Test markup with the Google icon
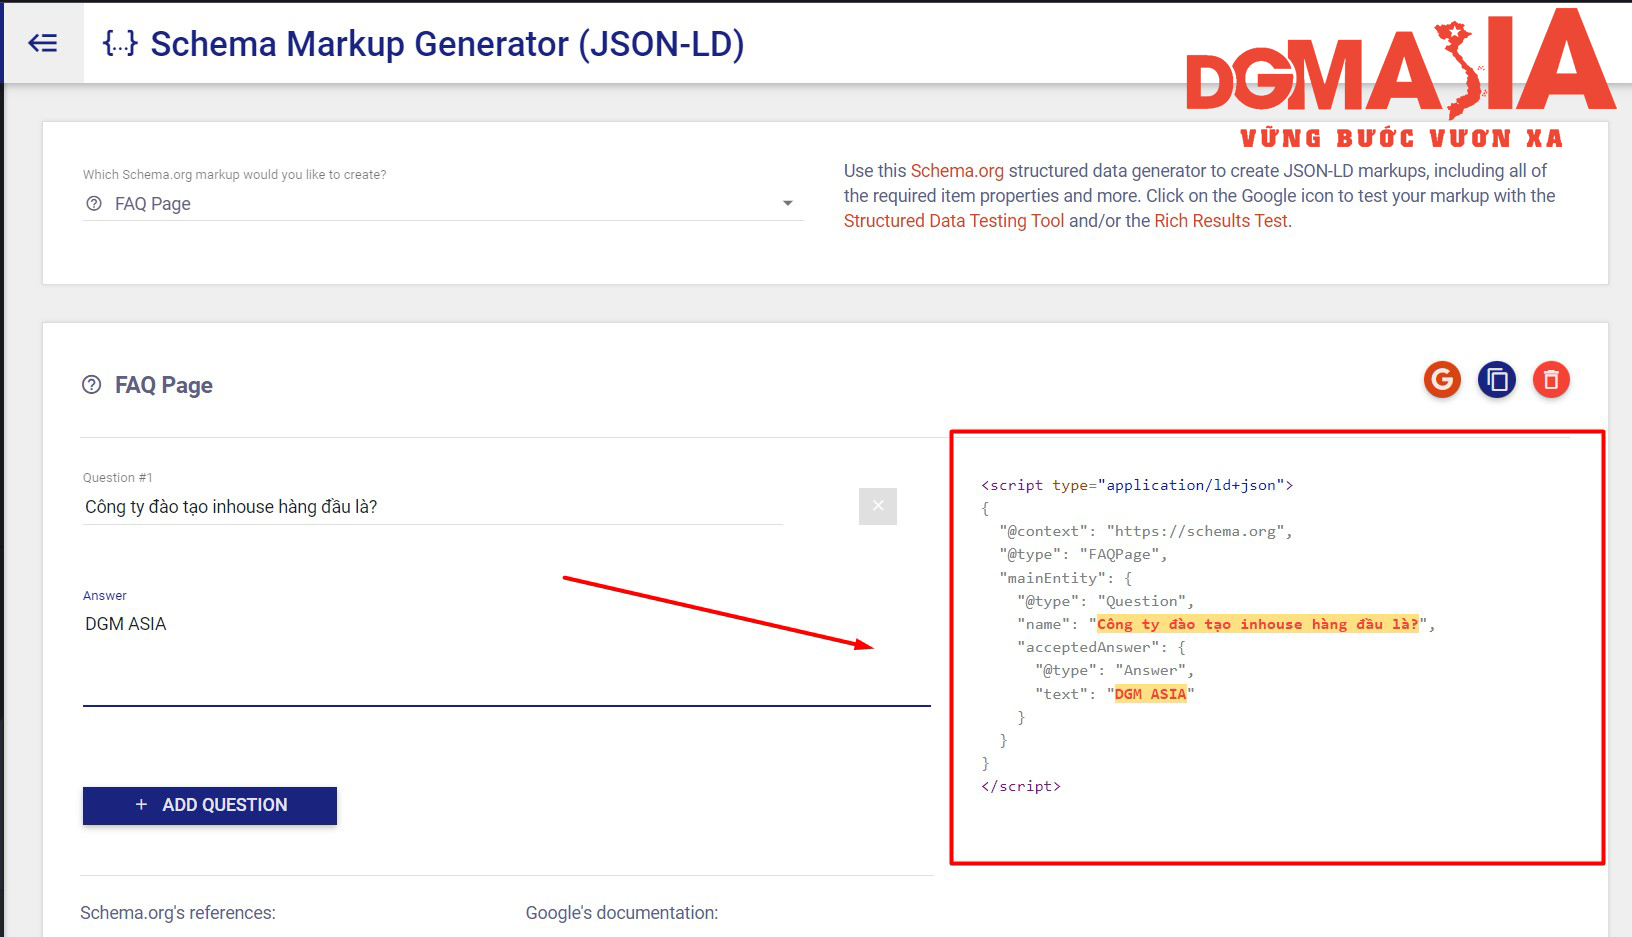The image size is (1632, 937). pyautogui.click(x=1442, y=379)
